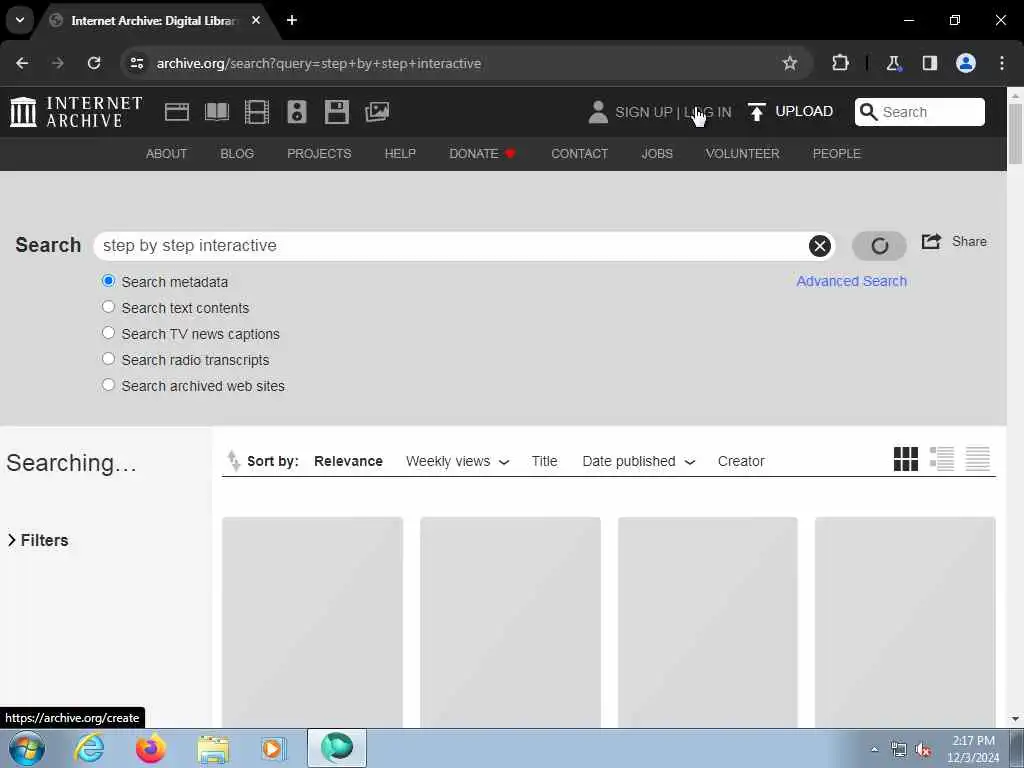Open the Web (Wayback) media icon
1024x768 pixels.
click(x=176, y=112)
